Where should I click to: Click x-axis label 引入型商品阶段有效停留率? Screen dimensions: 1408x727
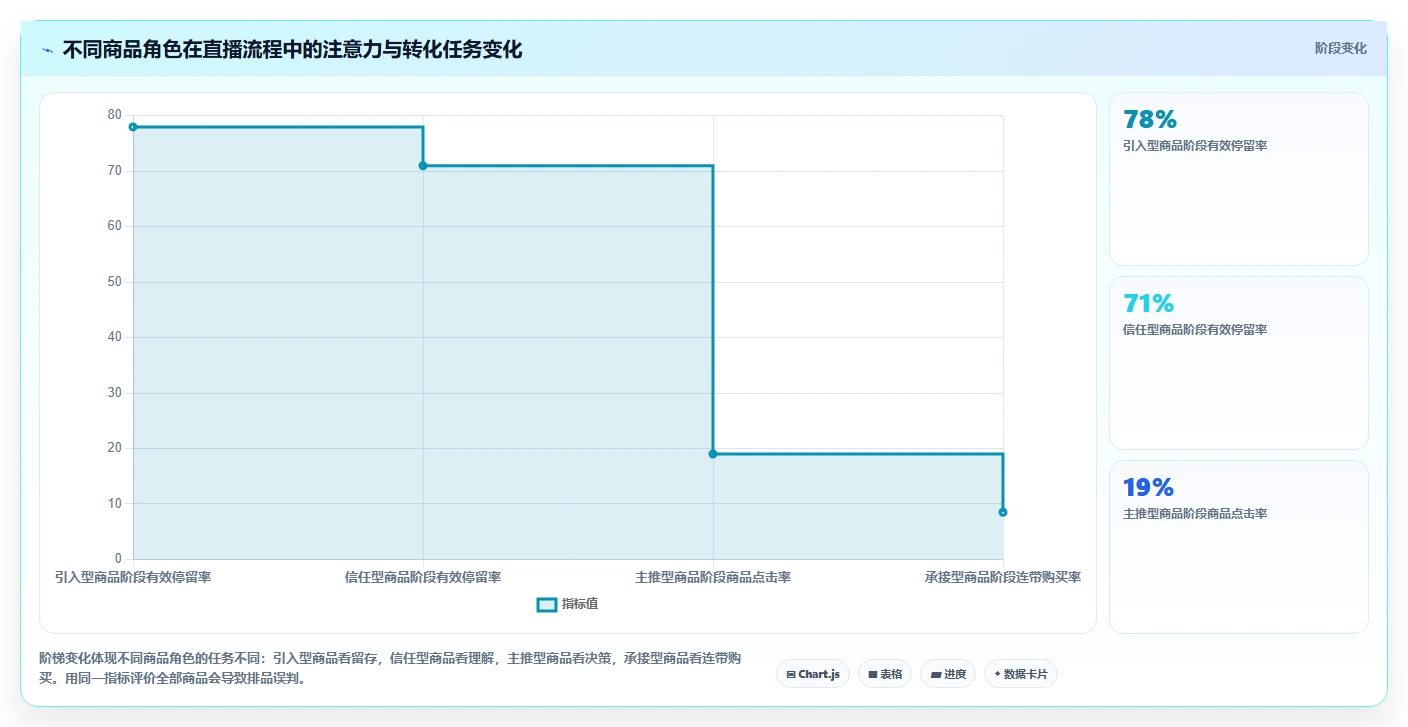click(133, 577)
